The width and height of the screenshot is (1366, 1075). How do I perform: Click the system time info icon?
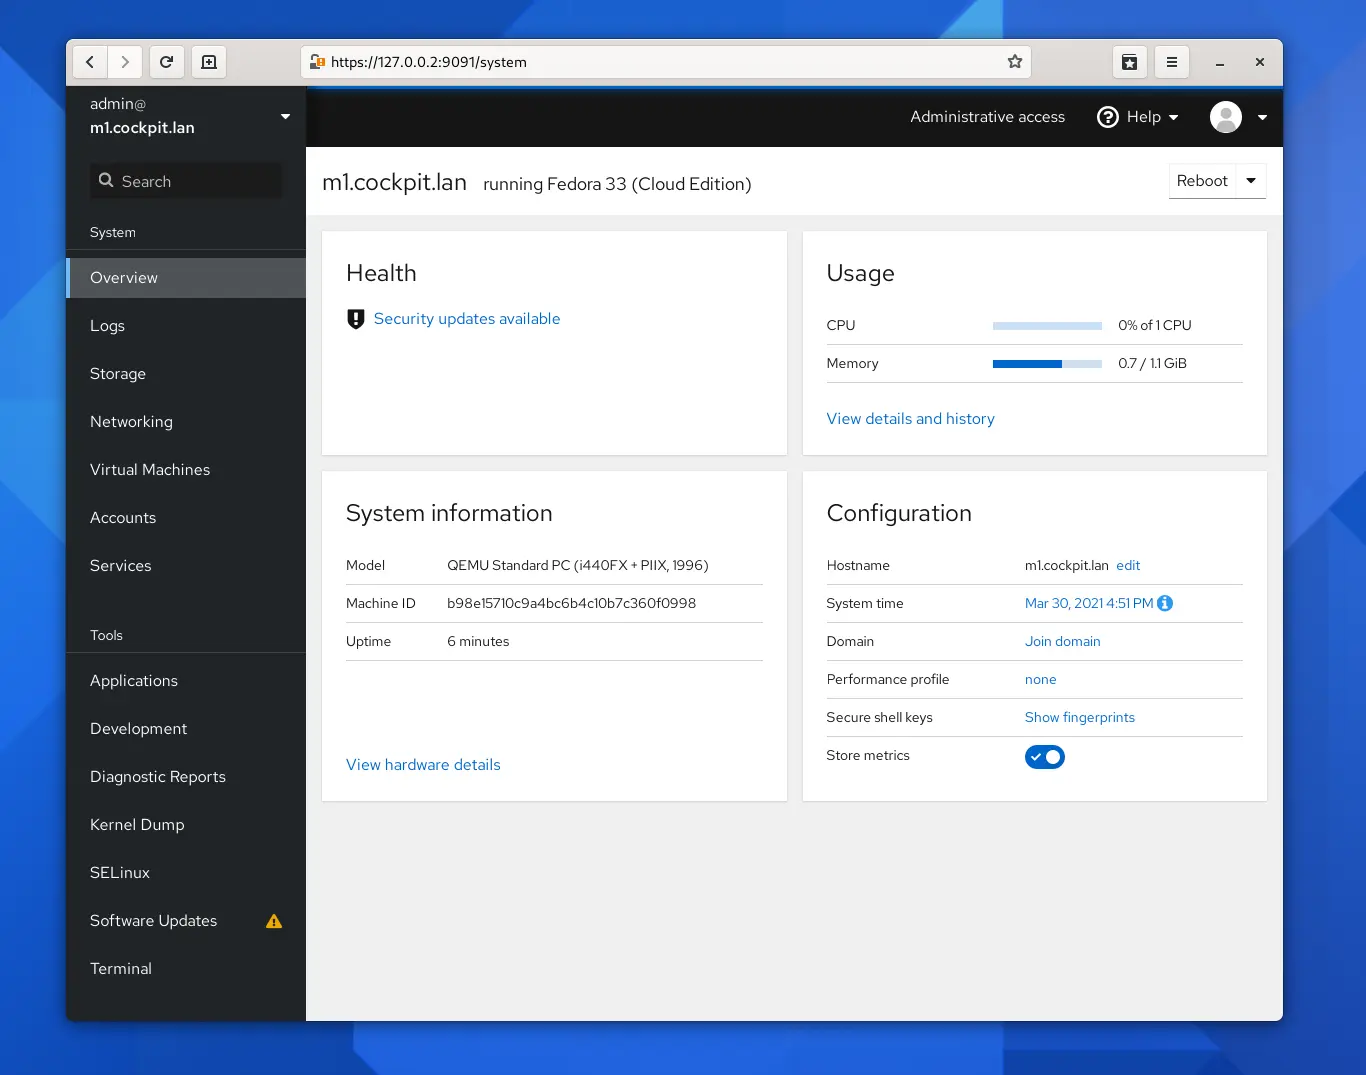1165,603
